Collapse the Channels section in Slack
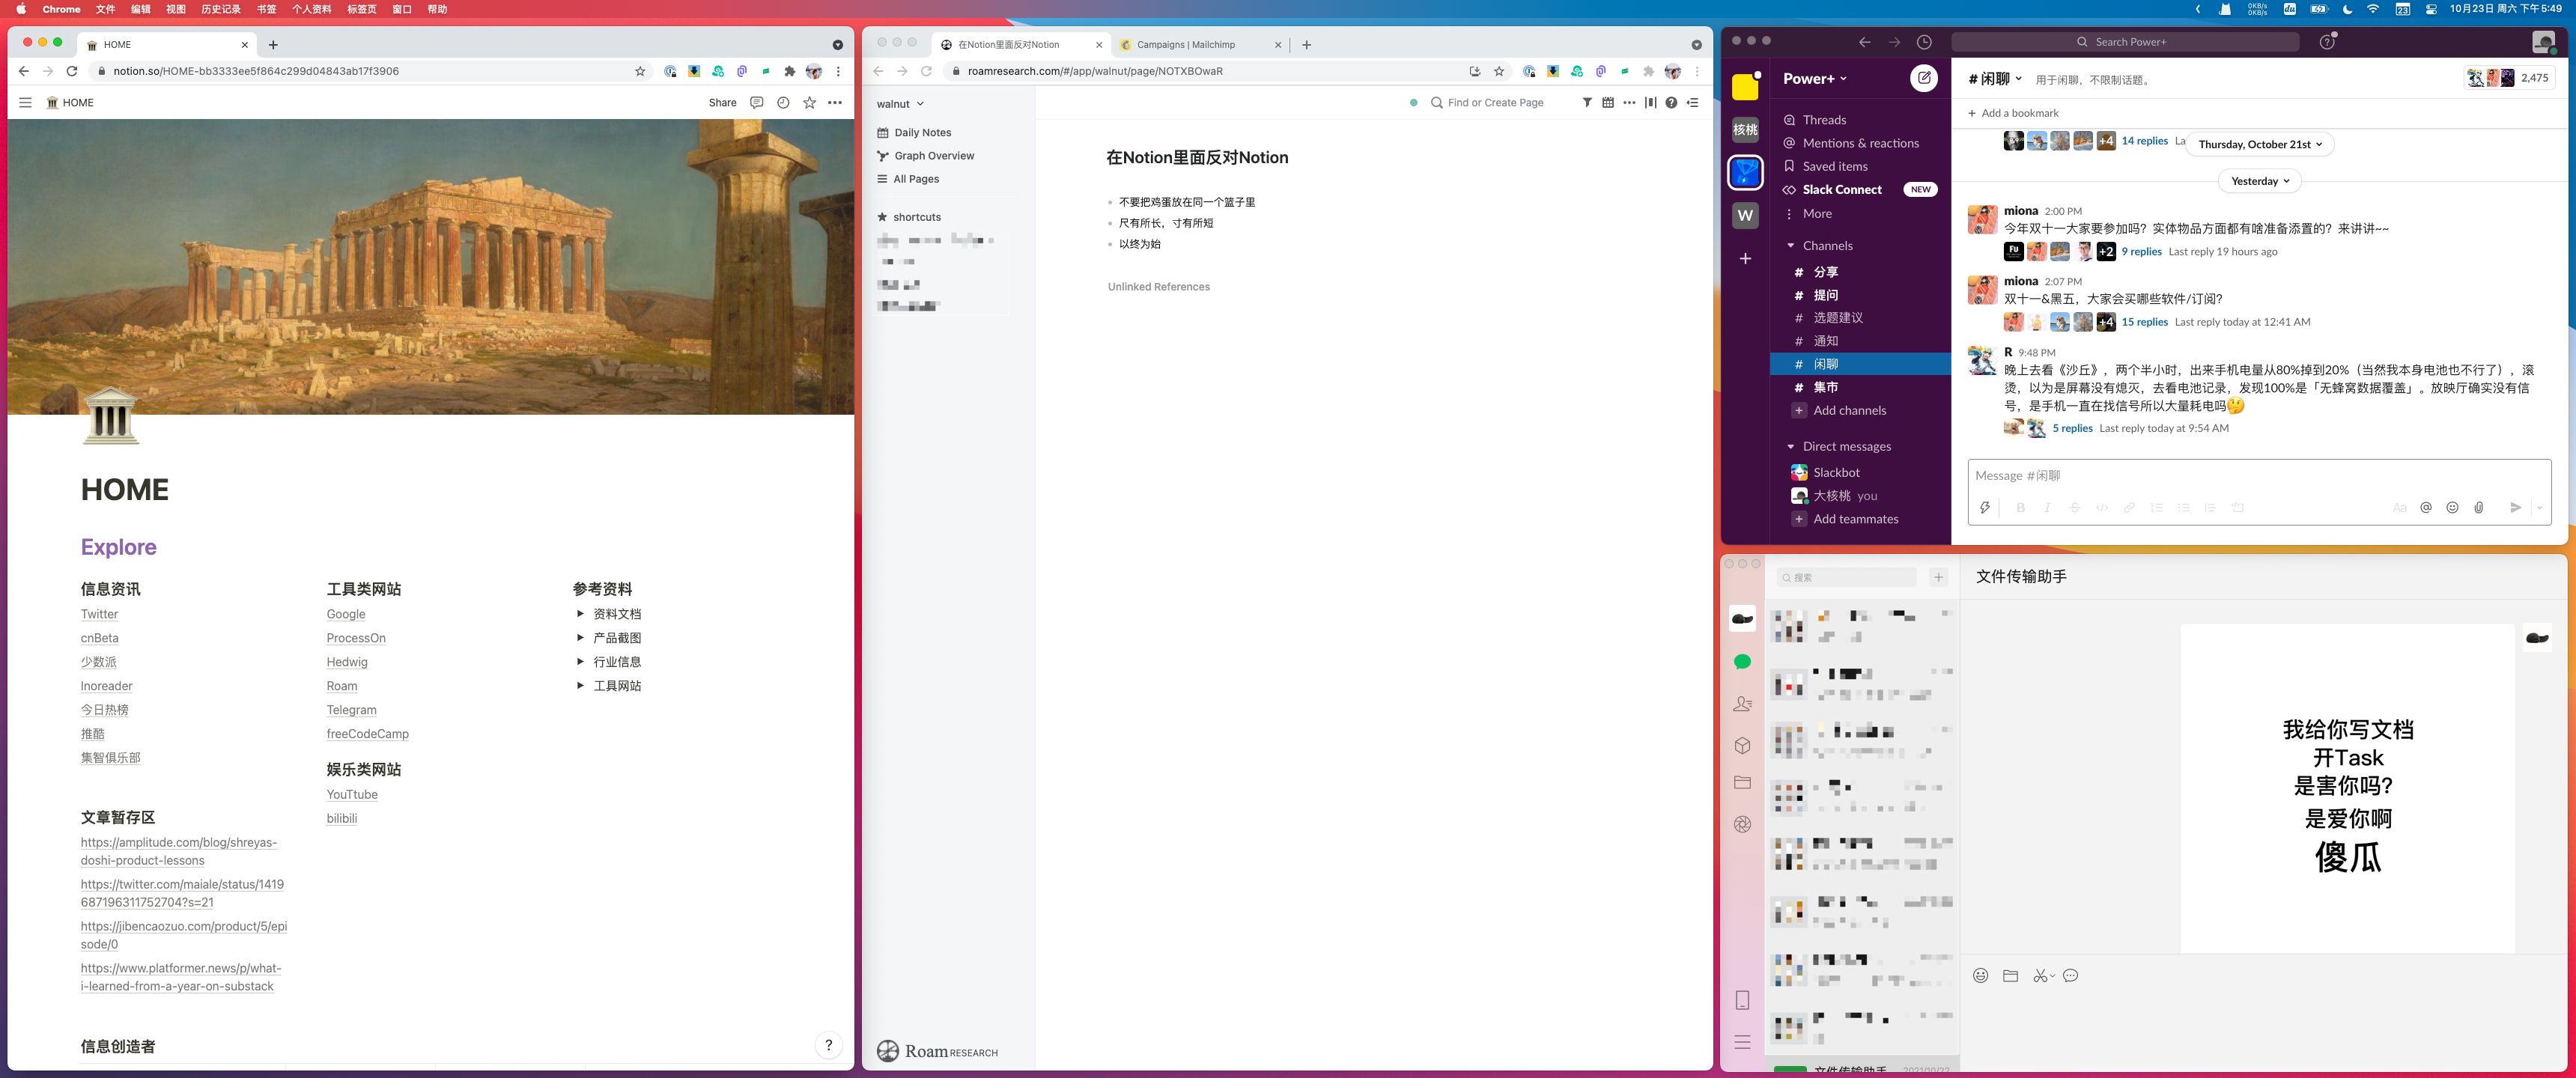The height and width of the screenshot is (1078, 2576). point(1790,245)
